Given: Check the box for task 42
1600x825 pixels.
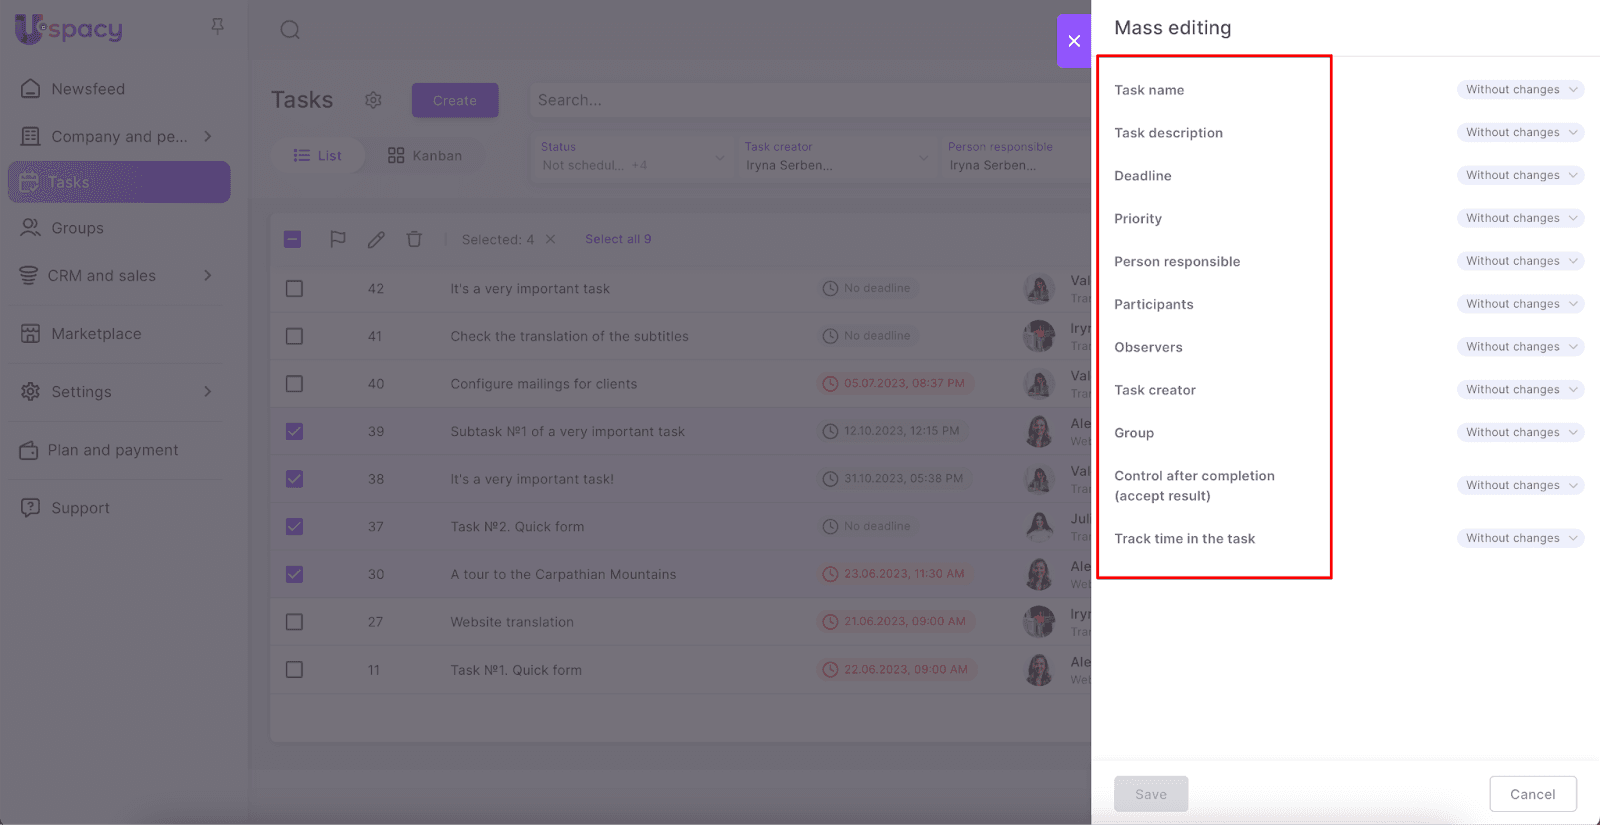Looking at the screenshot, I should (x=294, y=289).
